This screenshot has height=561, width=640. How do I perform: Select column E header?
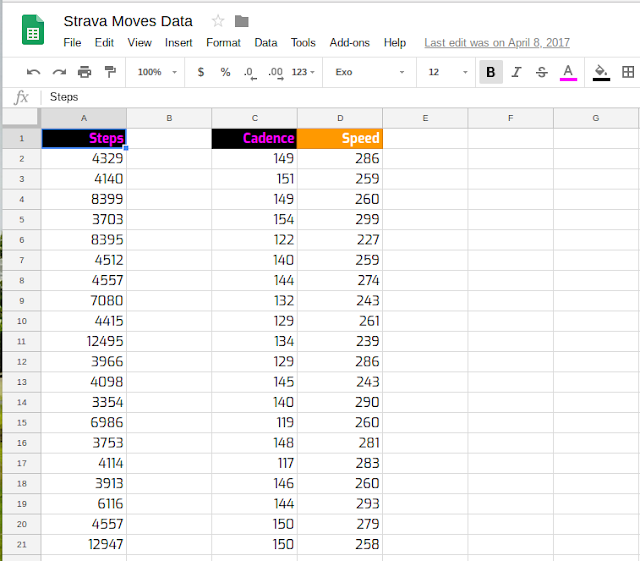click(x=425, y=118)
